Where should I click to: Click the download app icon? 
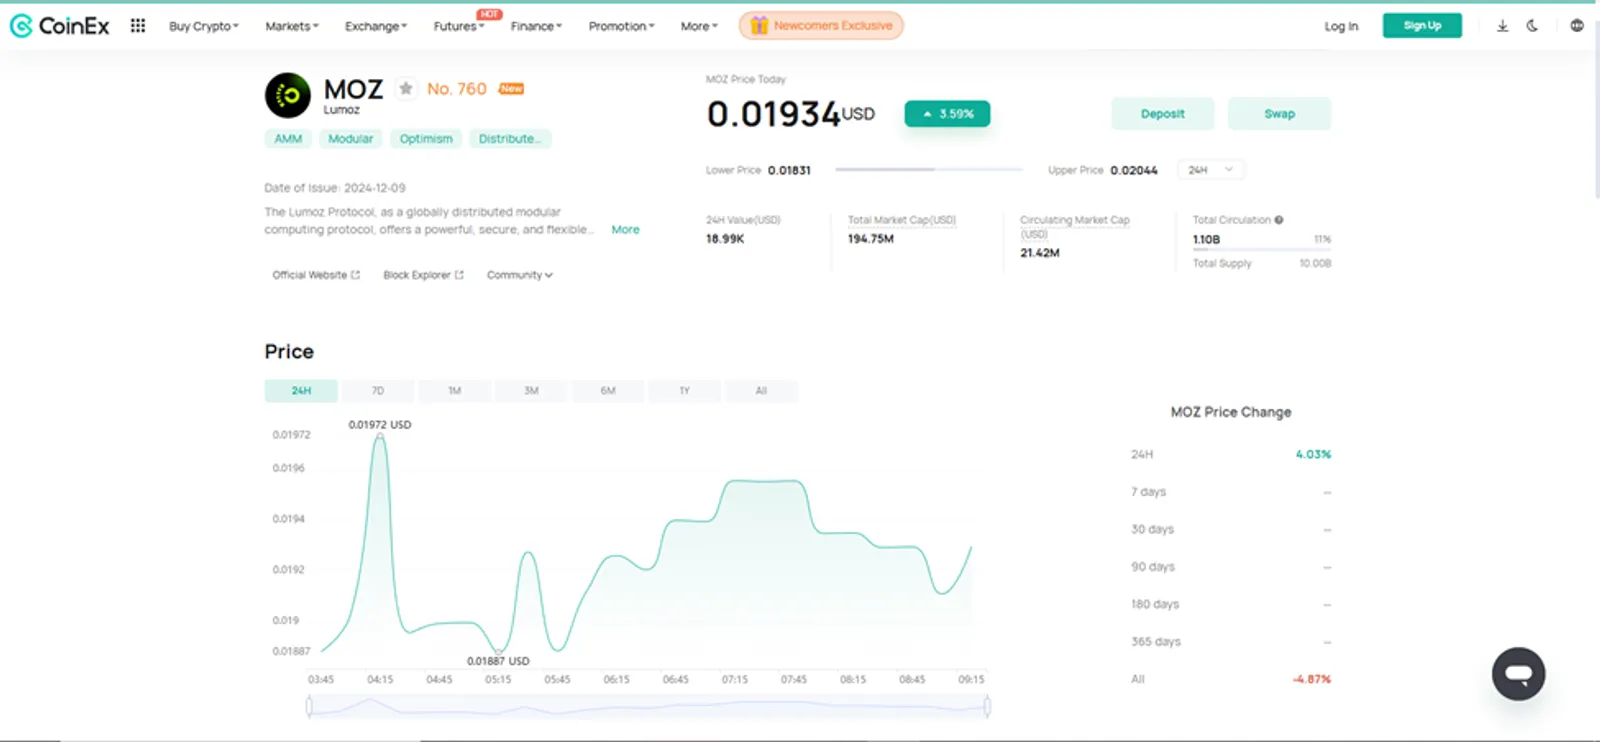[1502, 26]
